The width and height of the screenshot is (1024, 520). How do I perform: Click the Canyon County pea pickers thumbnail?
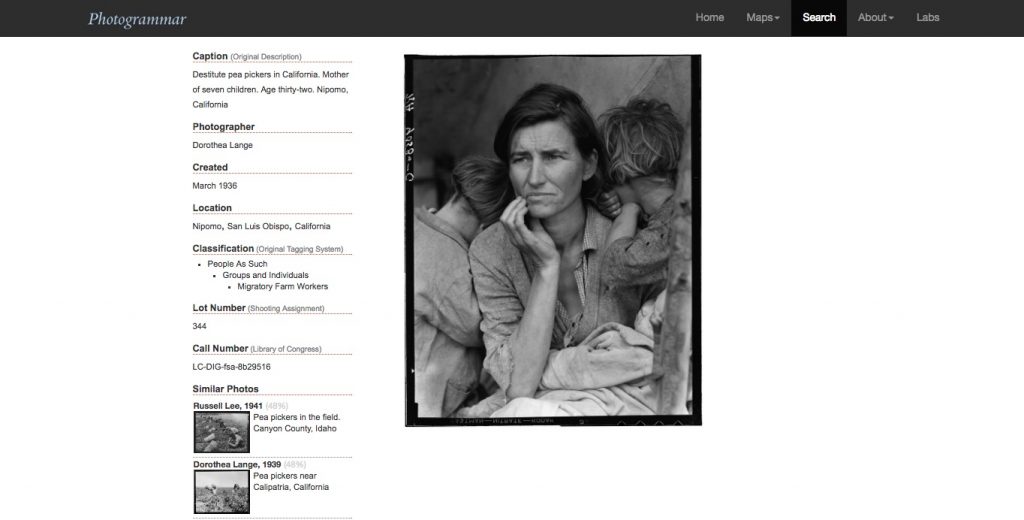click(x=221, y=432)
